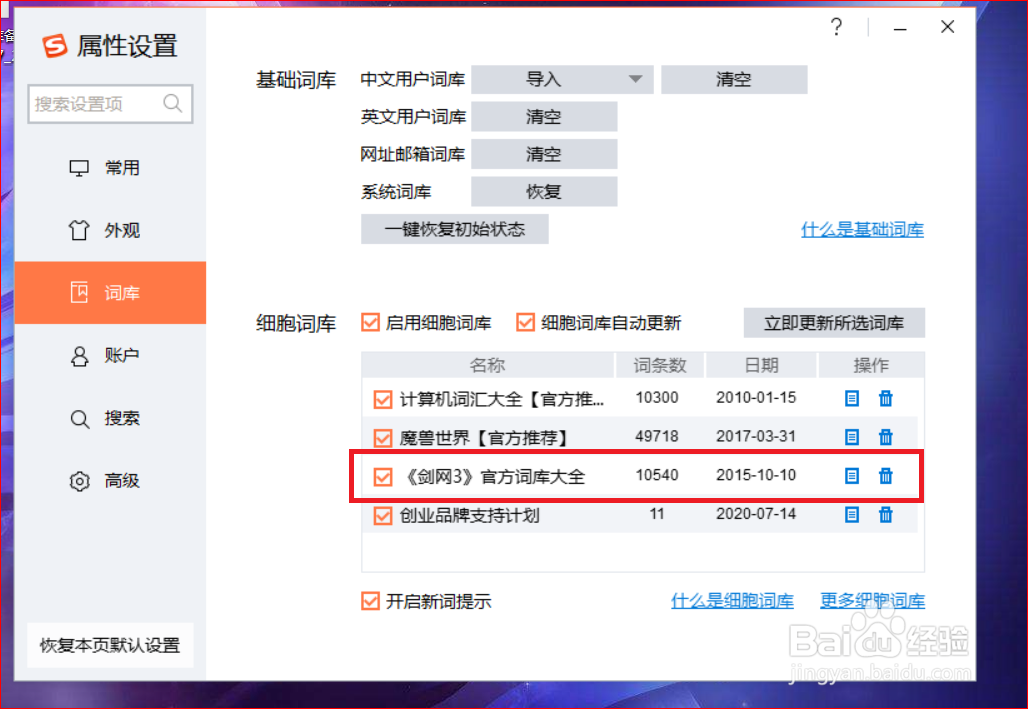Select the 词库 settings section

[x=110, y=293]
